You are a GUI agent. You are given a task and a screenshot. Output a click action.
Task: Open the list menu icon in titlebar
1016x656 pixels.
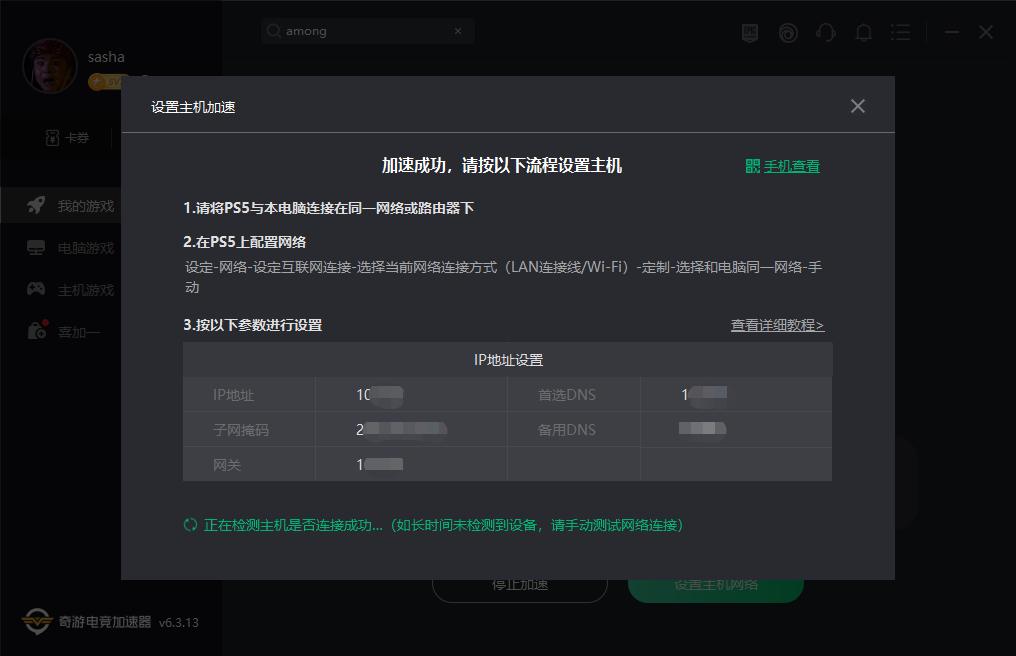[x=900, y=32]
